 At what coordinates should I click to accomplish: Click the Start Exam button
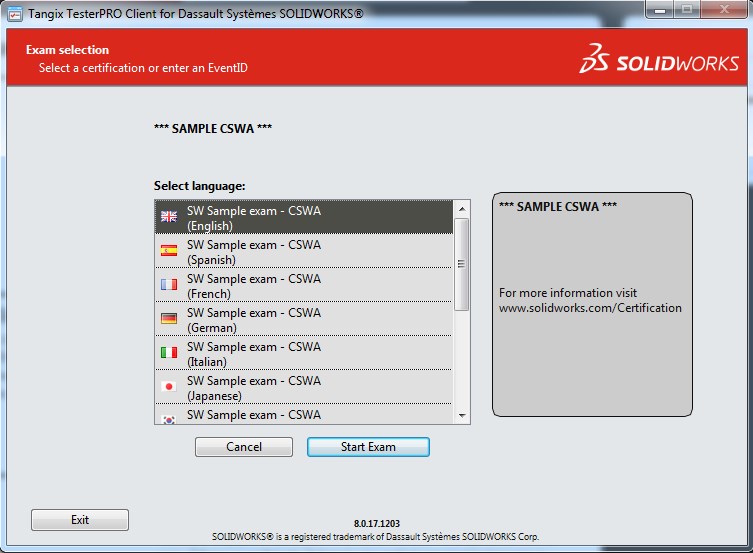pyautogui.click(x=368, y=447)
